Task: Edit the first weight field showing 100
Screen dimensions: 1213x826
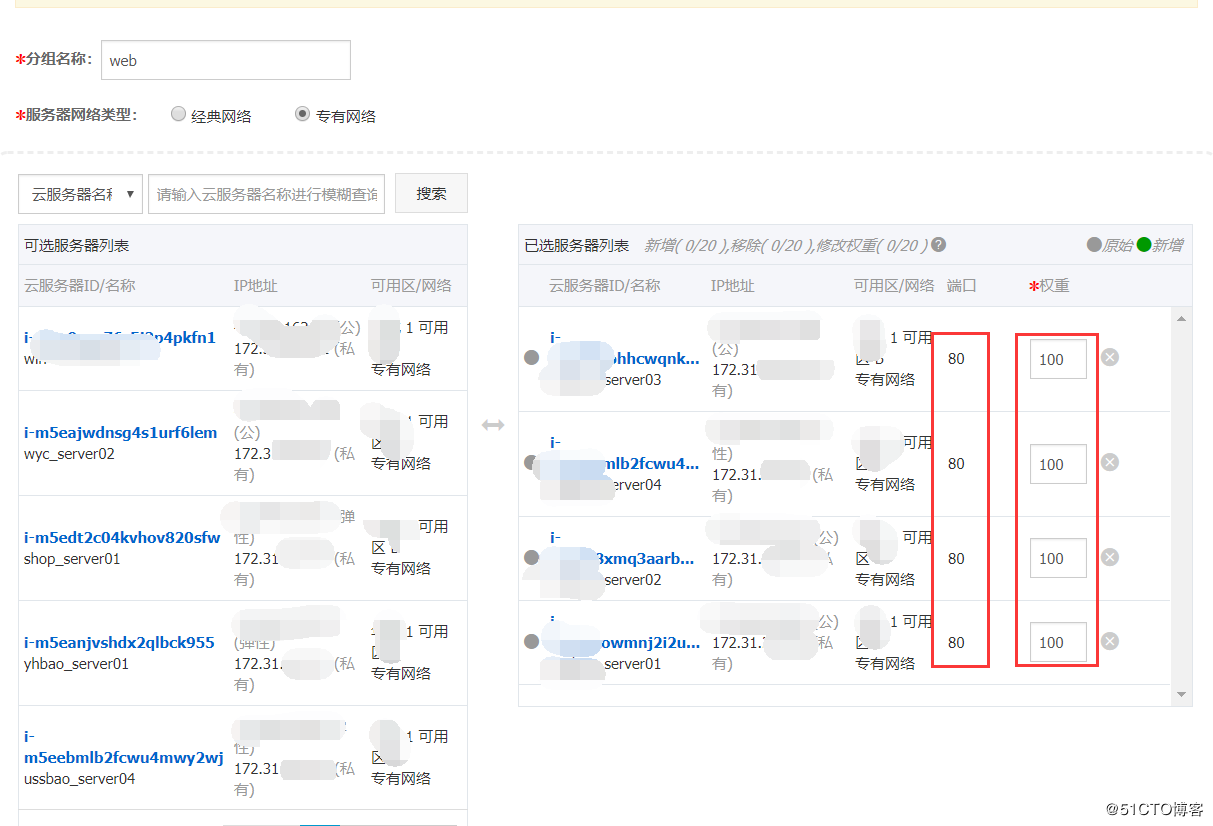Action: click(x=1057, y=358)
